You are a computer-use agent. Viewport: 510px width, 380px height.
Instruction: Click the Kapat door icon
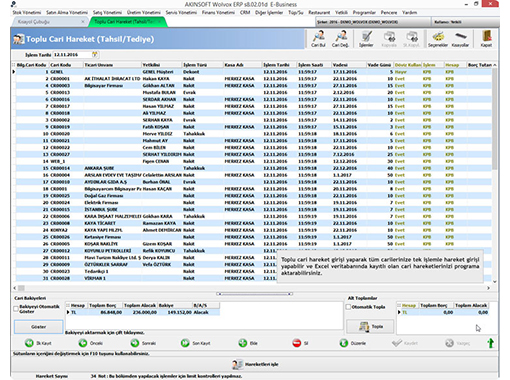click(486, 39)
